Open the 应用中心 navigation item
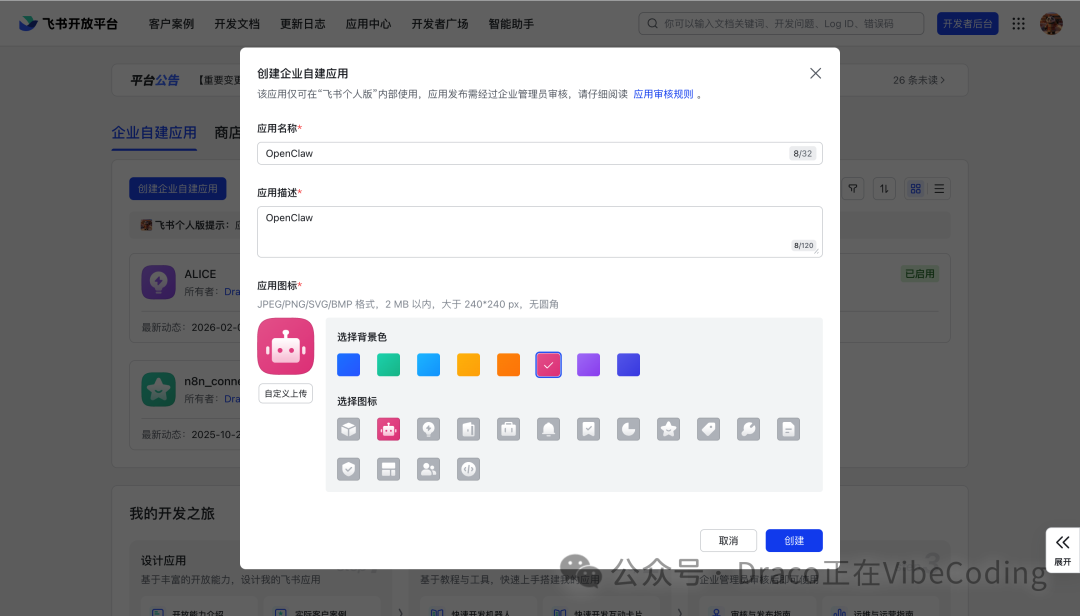 click(368, 23)
